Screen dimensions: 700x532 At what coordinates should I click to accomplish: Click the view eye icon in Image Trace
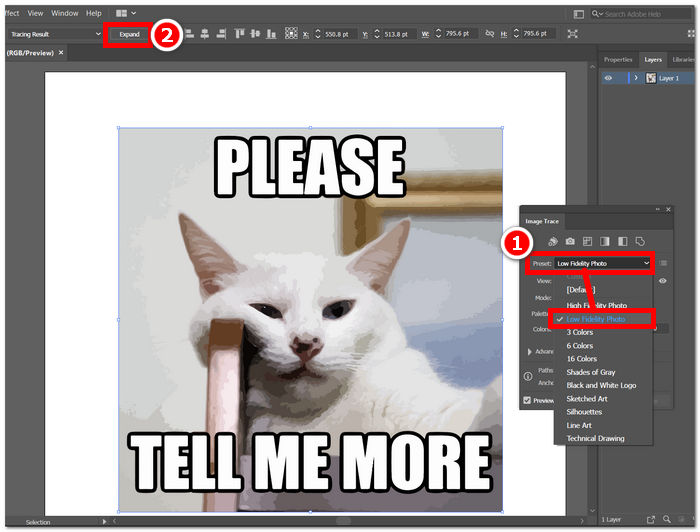663,281
